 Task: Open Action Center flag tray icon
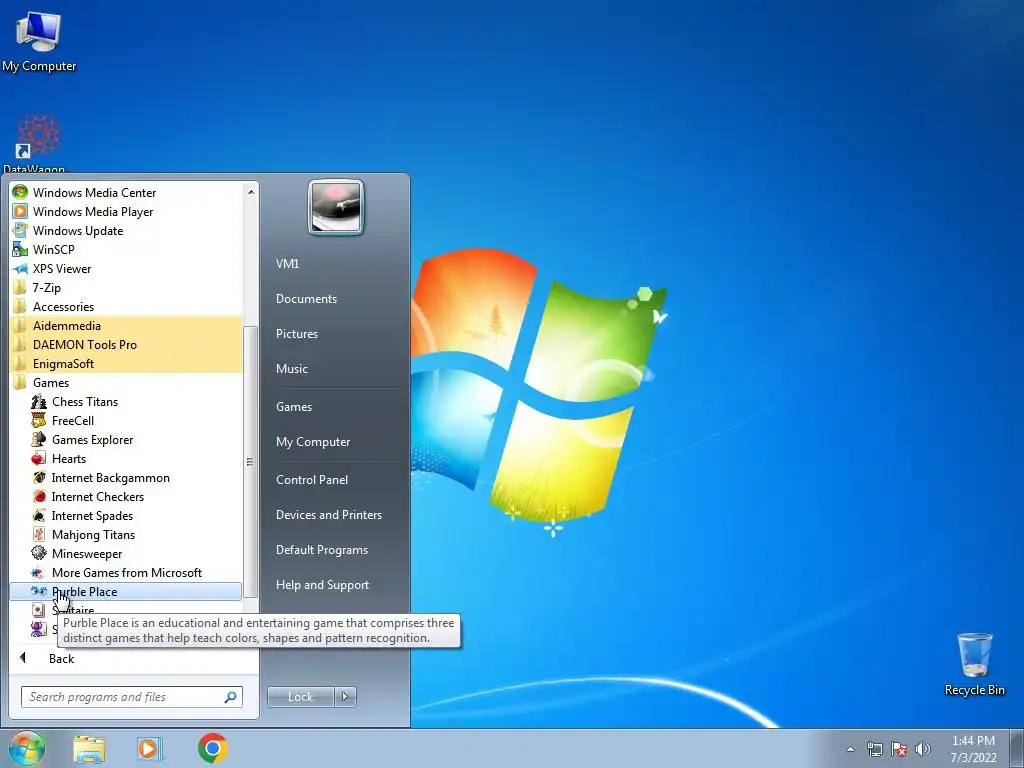[899, 749]
